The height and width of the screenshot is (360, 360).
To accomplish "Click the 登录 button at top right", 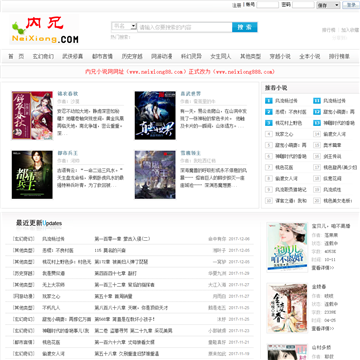I will pyautogui.click(x=351, y=5).
